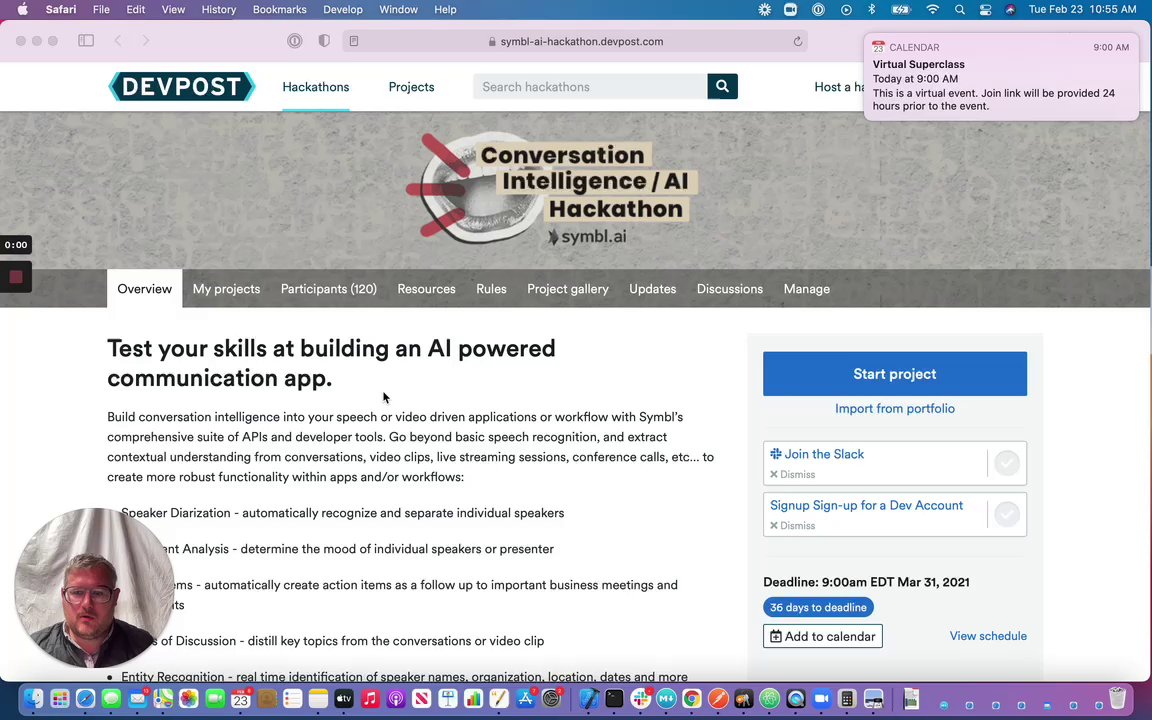
Task: Open the Safari File menu
Action: click(101, 10)
